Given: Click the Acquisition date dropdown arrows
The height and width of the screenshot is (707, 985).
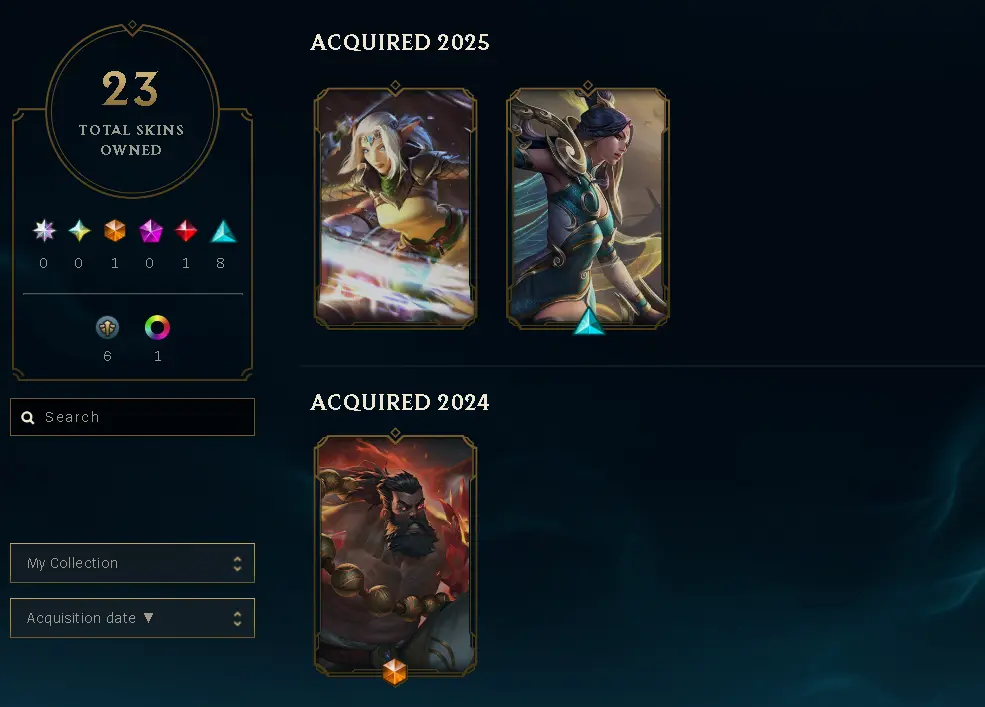Looking at the screenshot, I should [237, 618].
